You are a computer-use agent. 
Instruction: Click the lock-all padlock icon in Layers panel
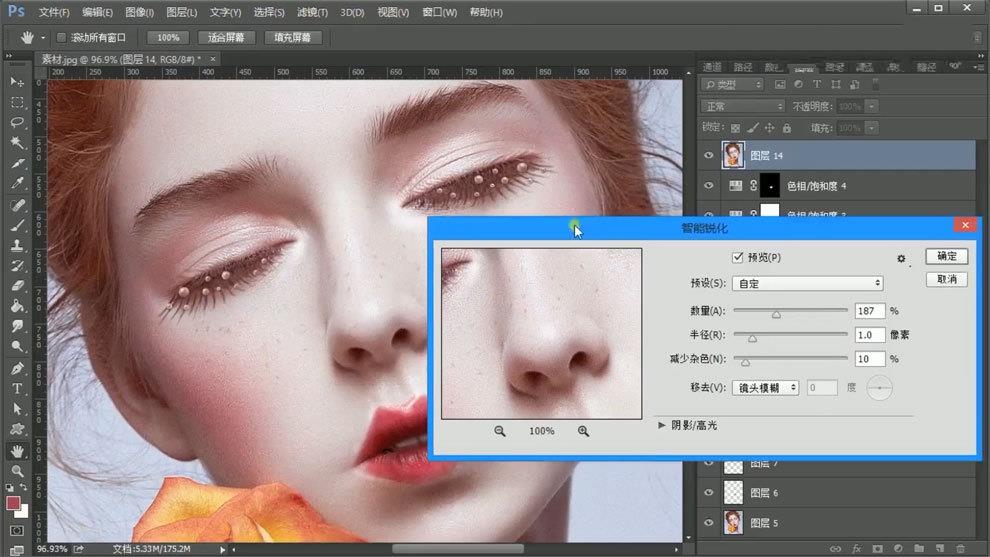click(x=787, y=128)
